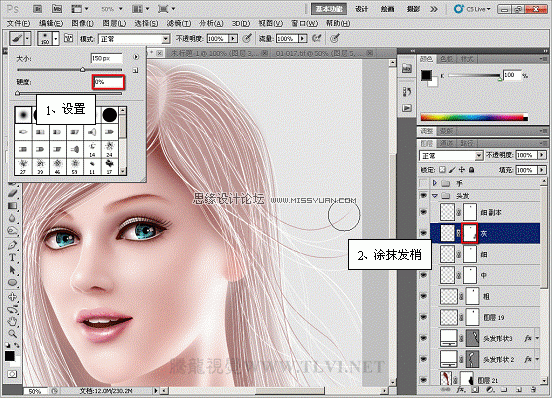Select the Pen tool in toolbox

point(12,245)
